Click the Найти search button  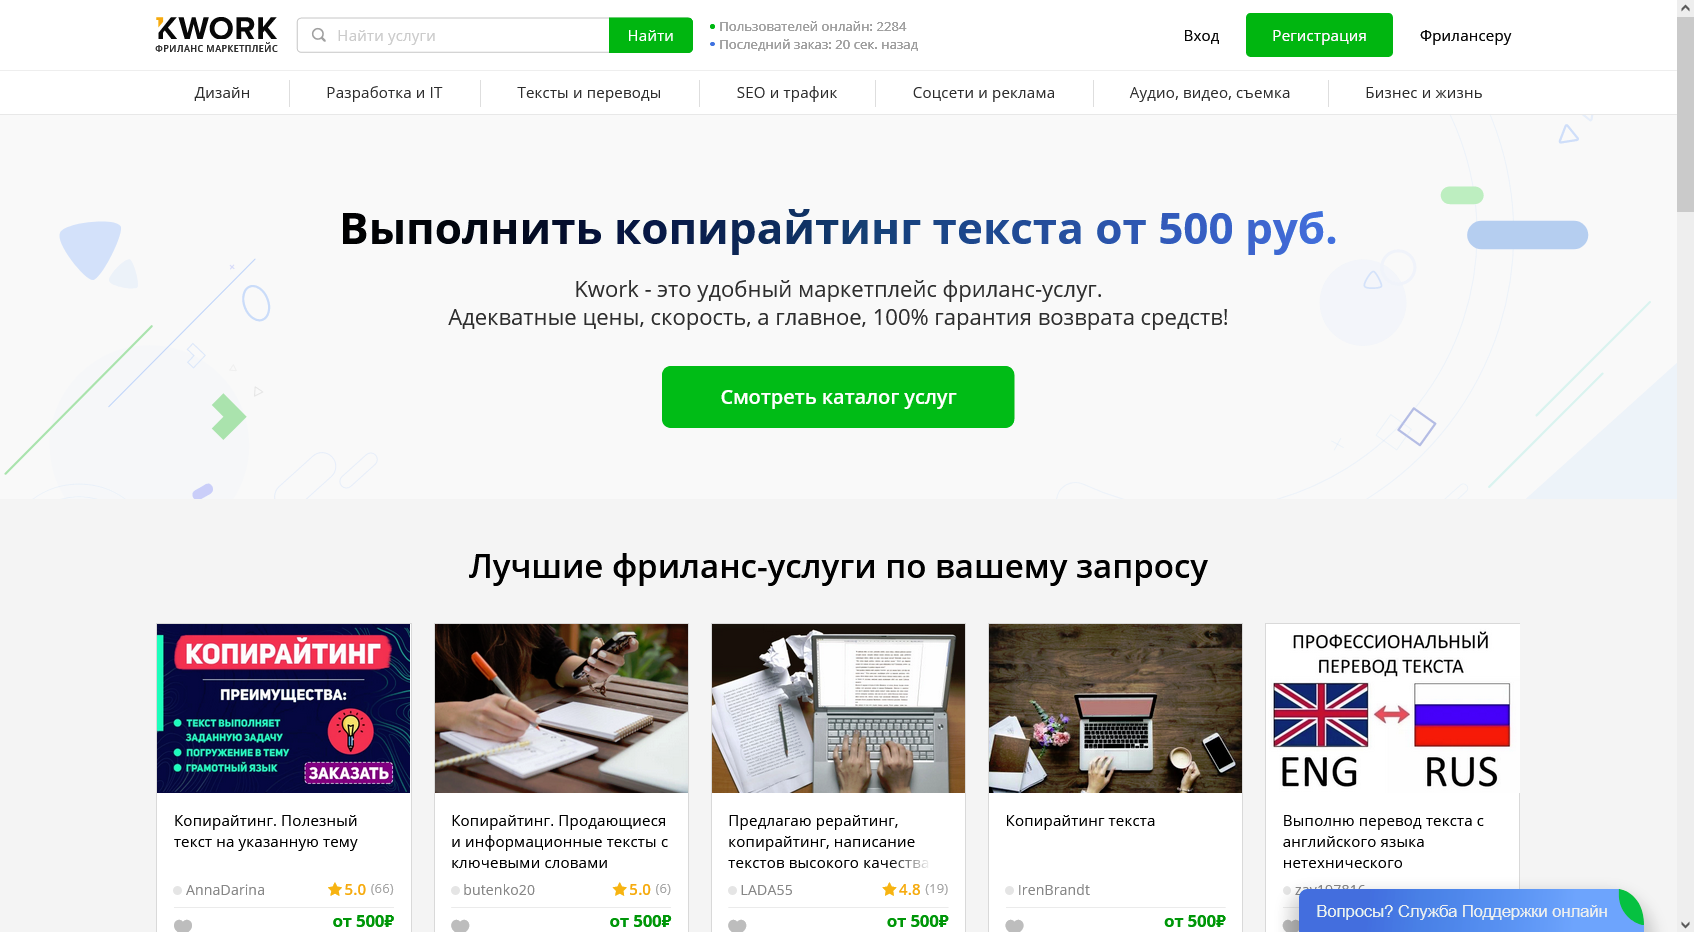coord(651,35)
